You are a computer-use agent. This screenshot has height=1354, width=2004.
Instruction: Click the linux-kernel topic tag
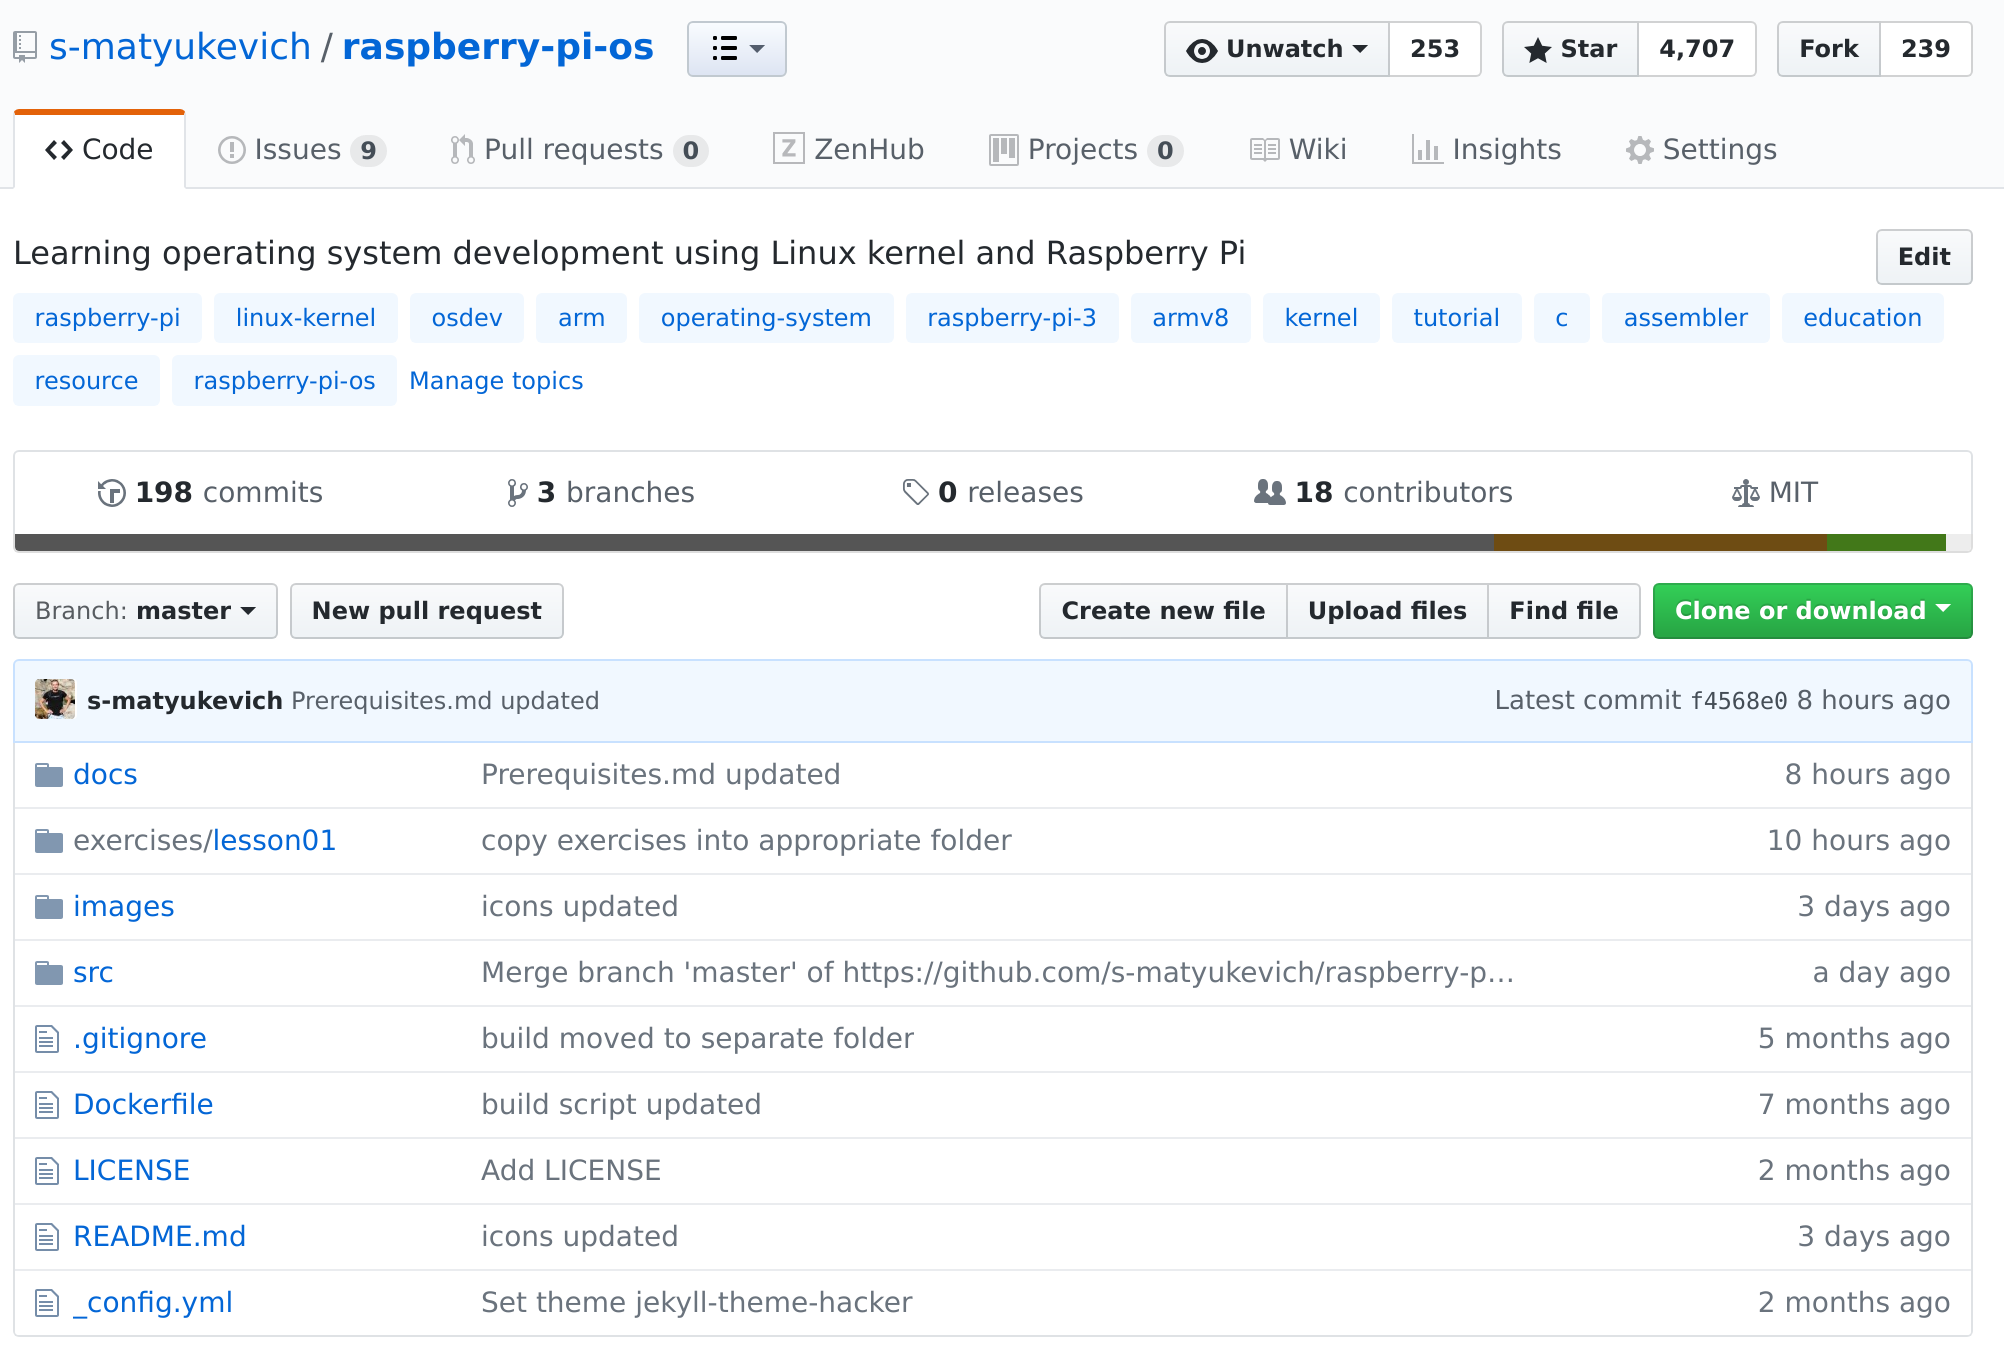coord(306,318)
